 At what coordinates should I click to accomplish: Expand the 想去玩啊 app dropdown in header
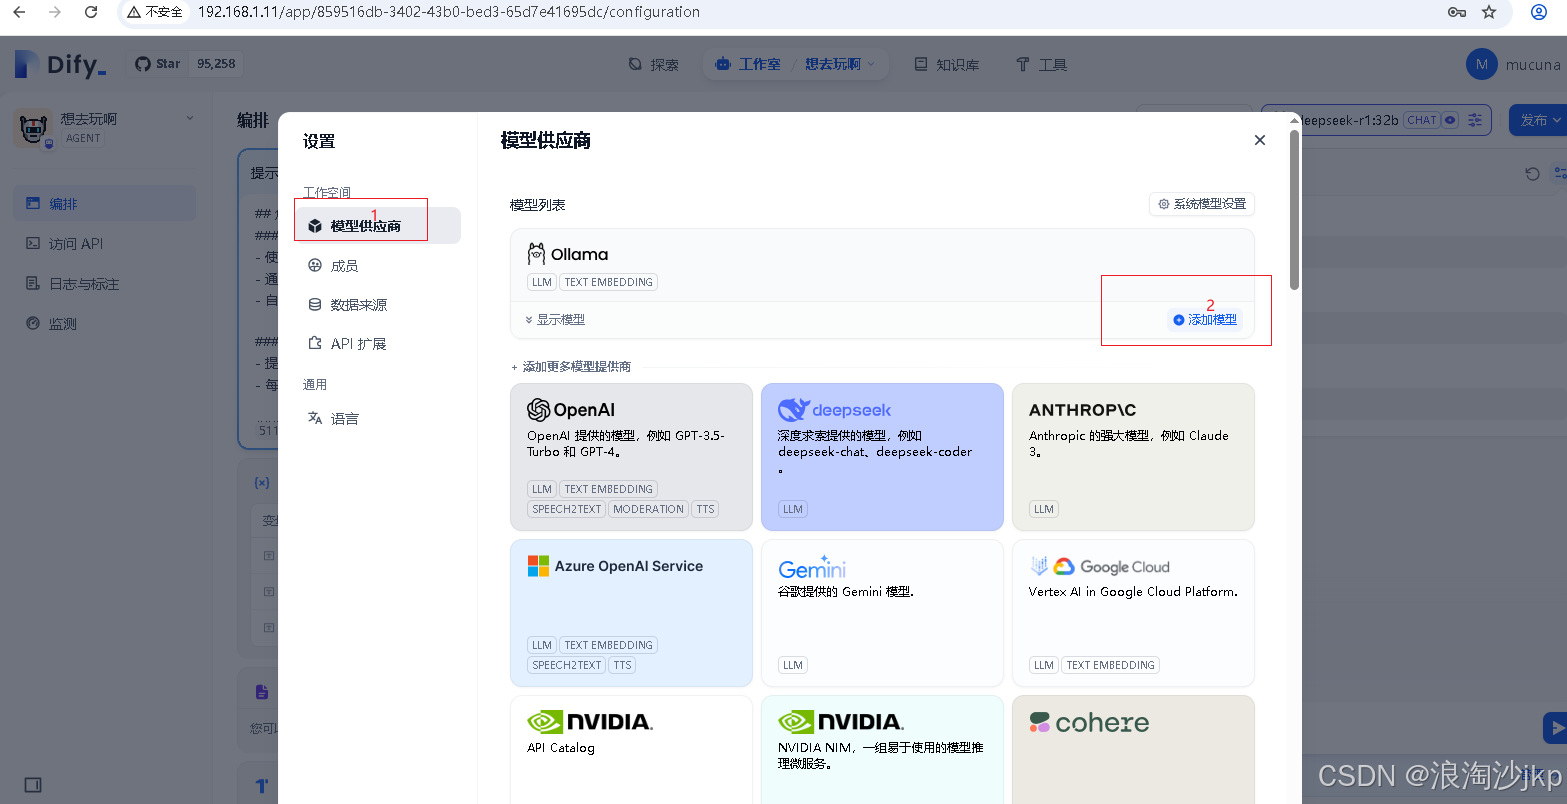840,64
